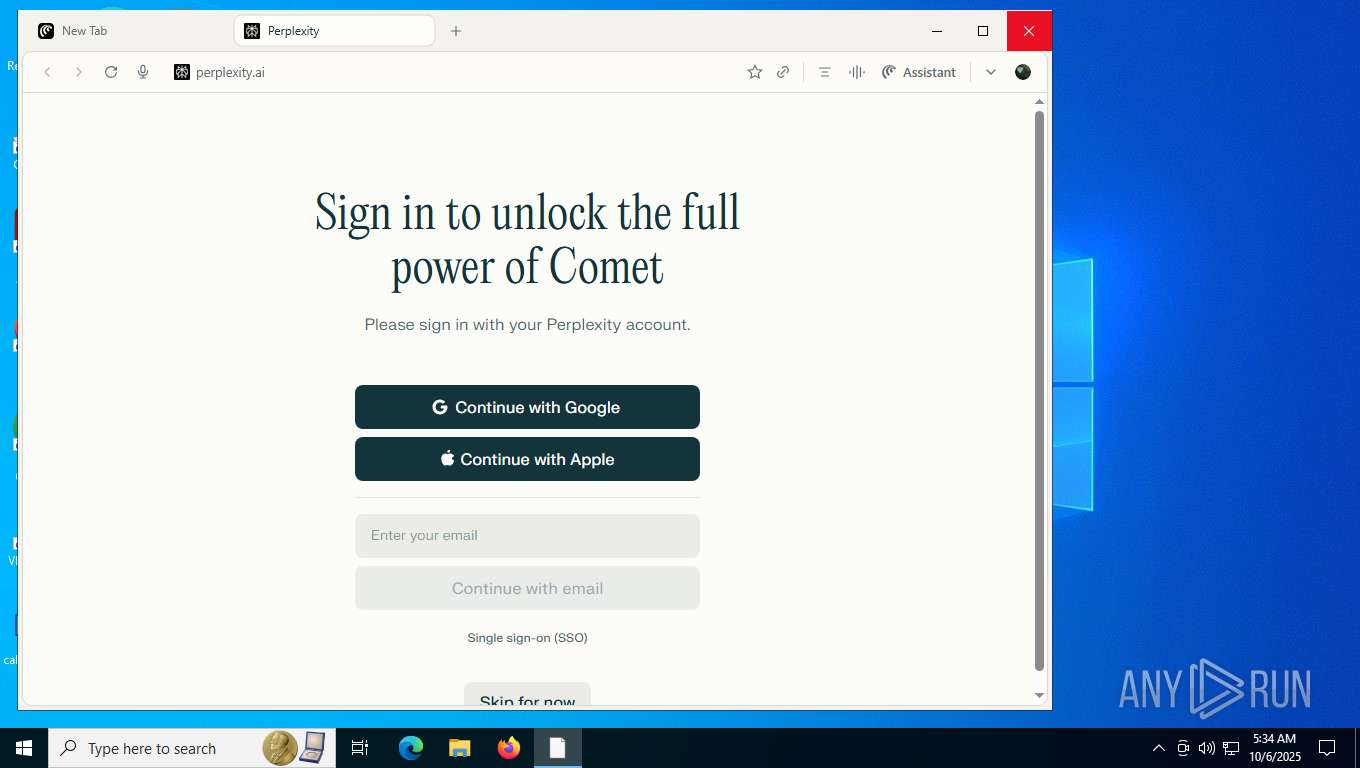Viewport: 1360px width, 768px height.
Task: Open the three-line list icon in the toolbar
Action: [825, 72]
